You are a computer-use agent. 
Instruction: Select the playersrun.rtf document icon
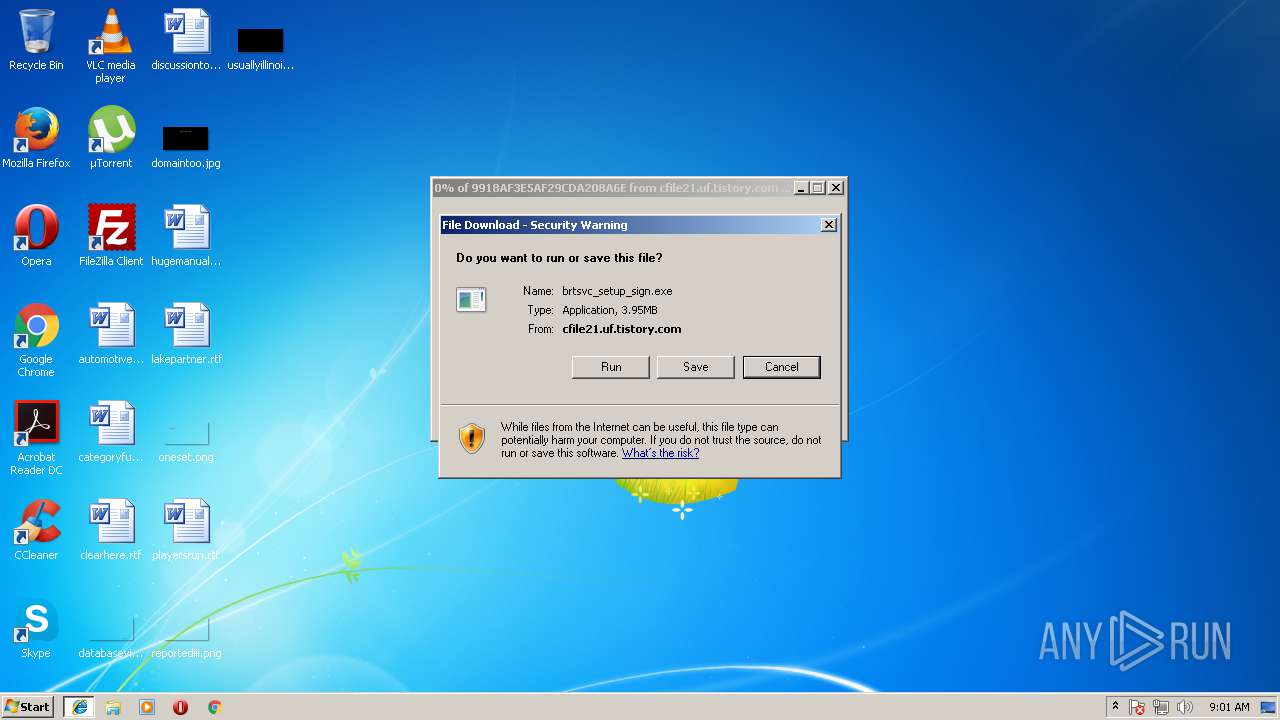(x=186, y=530)
